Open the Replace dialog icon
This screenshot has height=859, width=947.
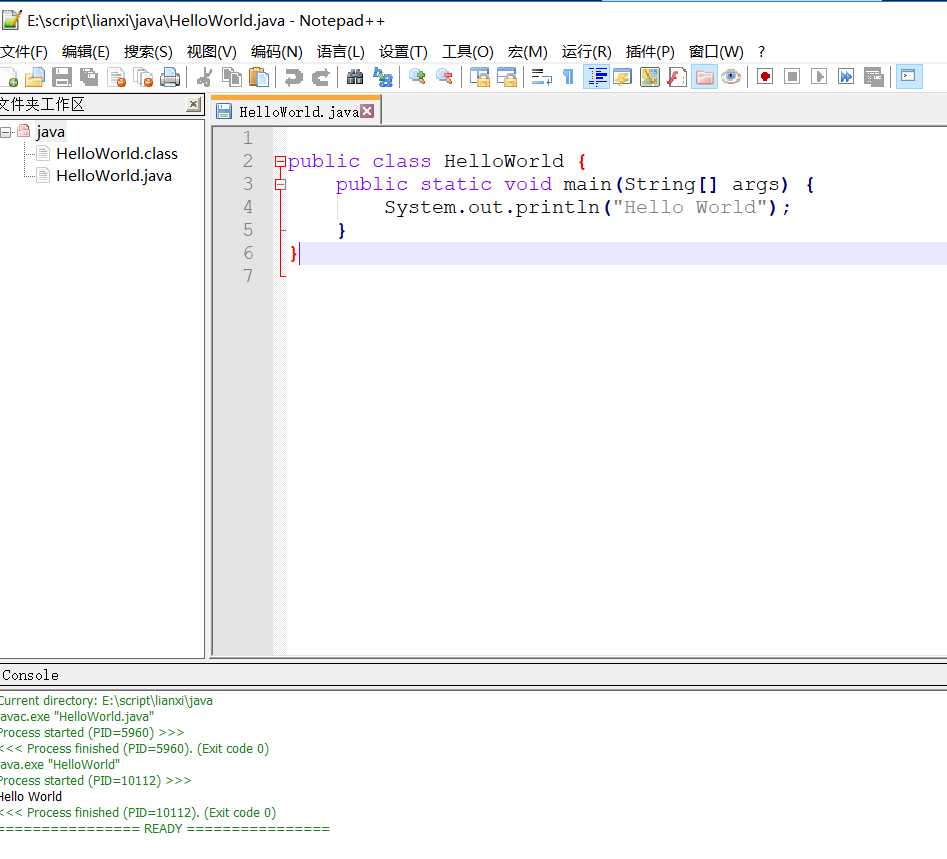point(382,77)
